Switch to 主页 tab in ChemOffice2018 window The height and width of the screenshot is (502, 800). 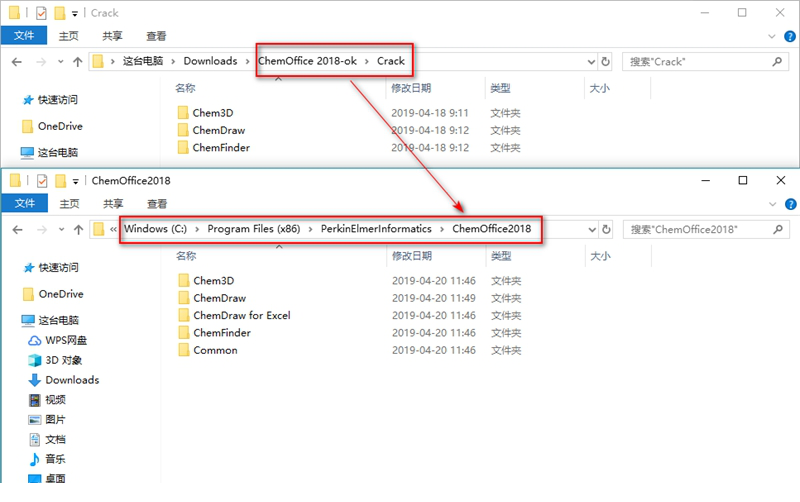pyautogui.click(x=69, y=204)
